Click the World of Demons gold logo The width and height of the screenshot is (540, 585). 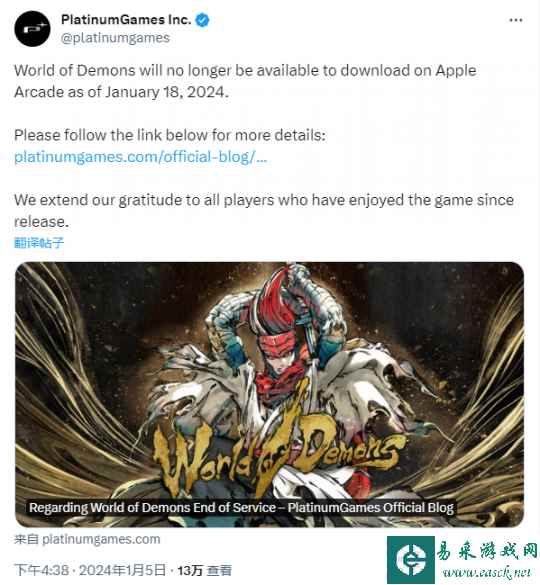278,453
